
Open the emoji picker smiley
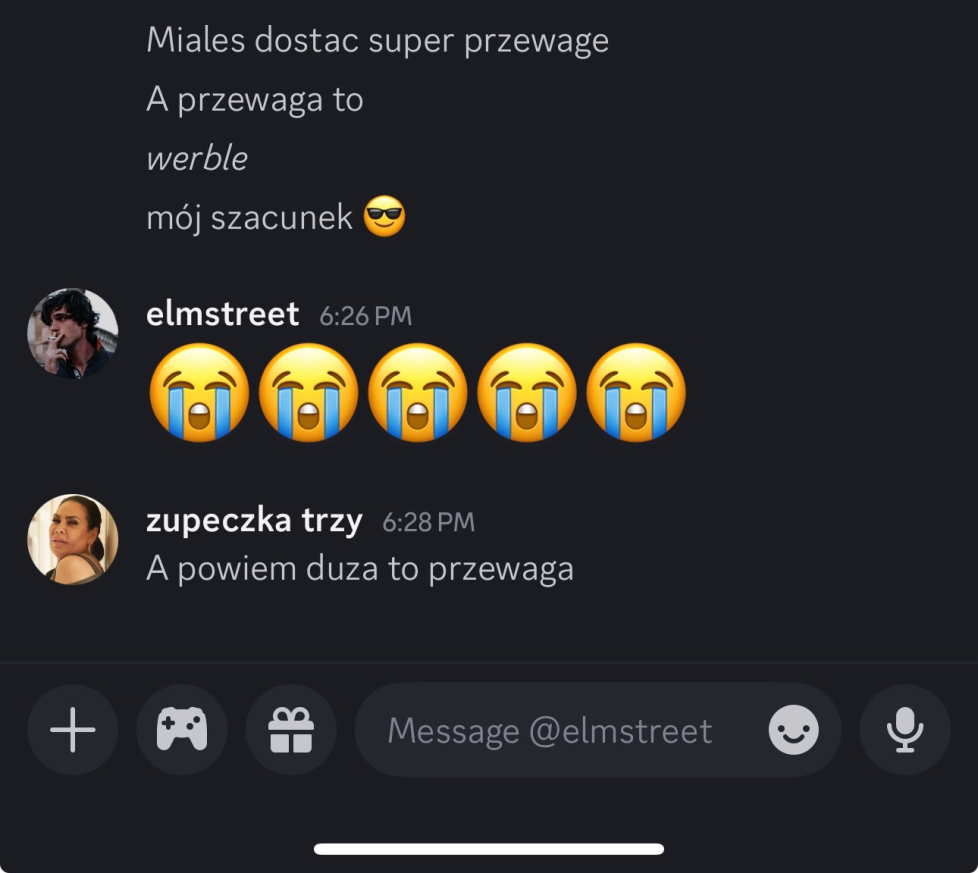(x=793, y=731)
